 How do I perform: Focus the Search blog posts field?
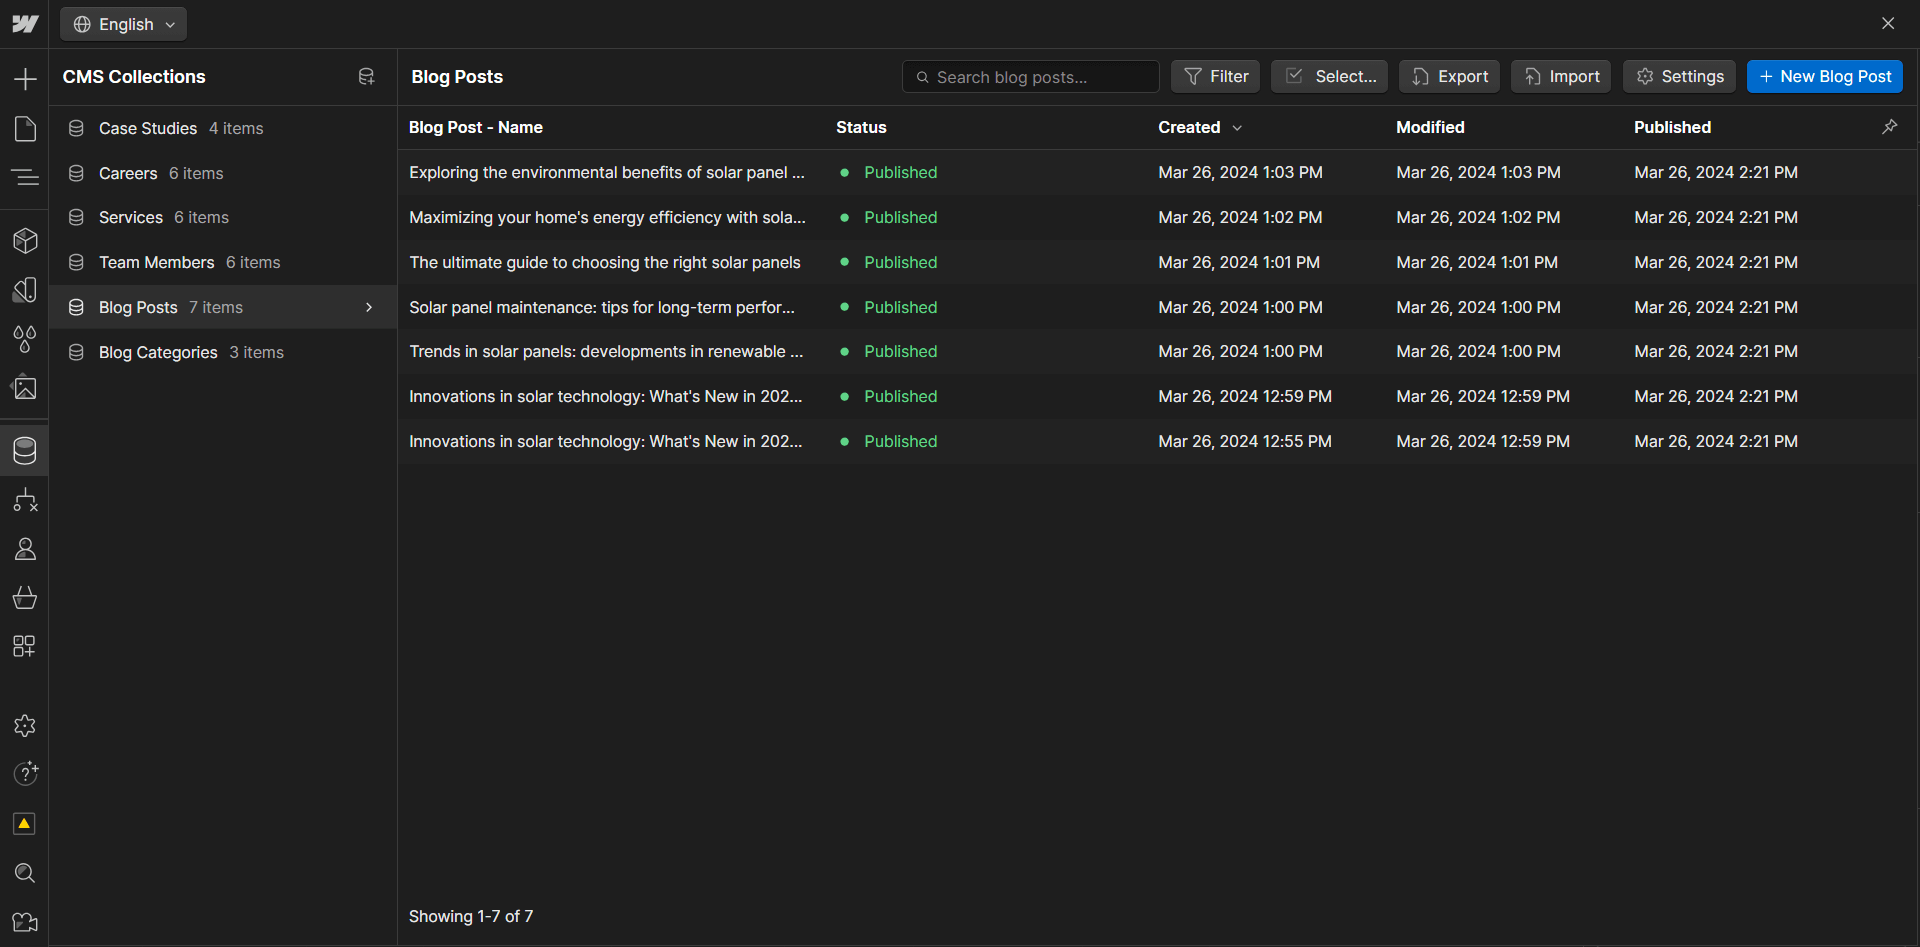click(1031, 77)
